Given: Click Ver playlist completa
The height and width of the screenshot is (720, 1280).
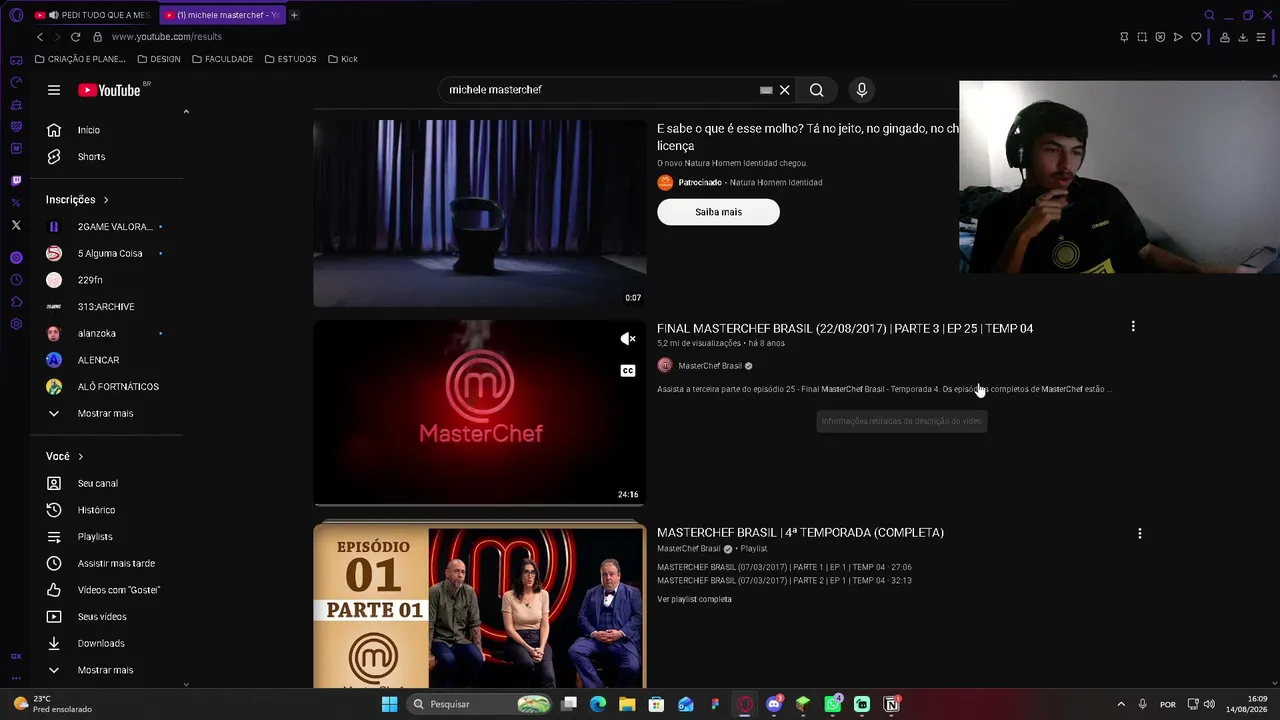Looking at the screenshot, I should tap(694, 600).
